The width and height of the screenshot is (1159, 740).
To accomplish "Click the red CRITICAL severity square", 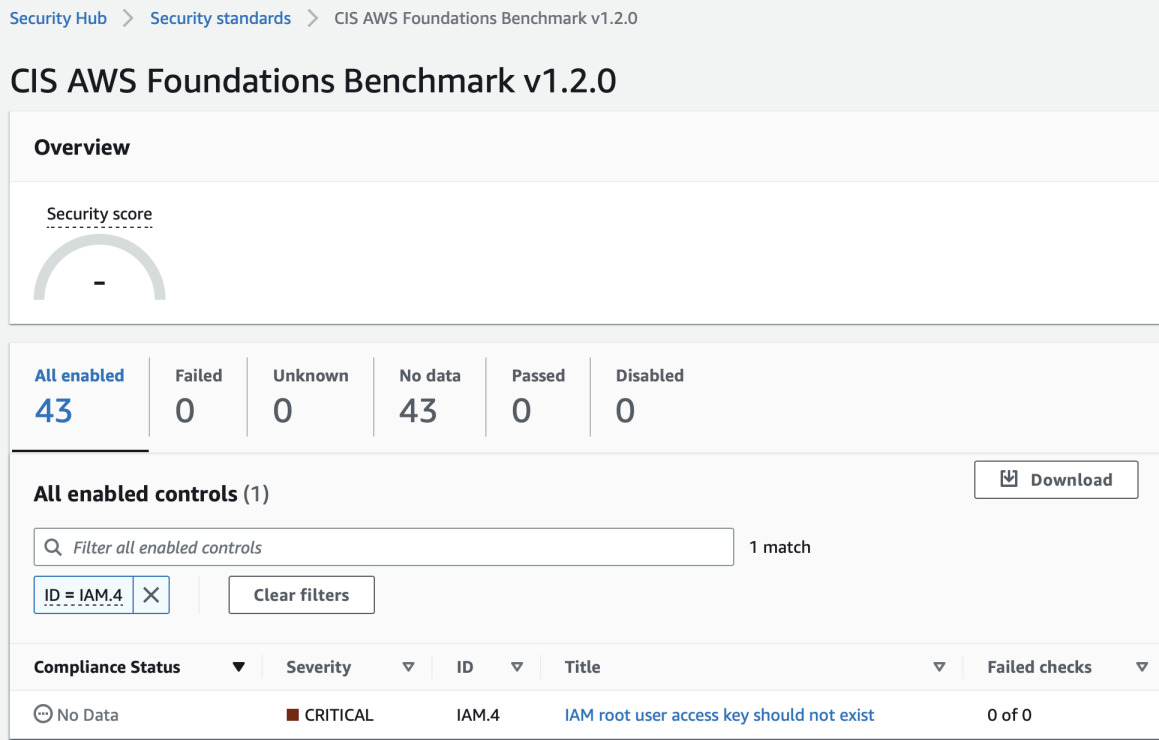I will point(293,715).
